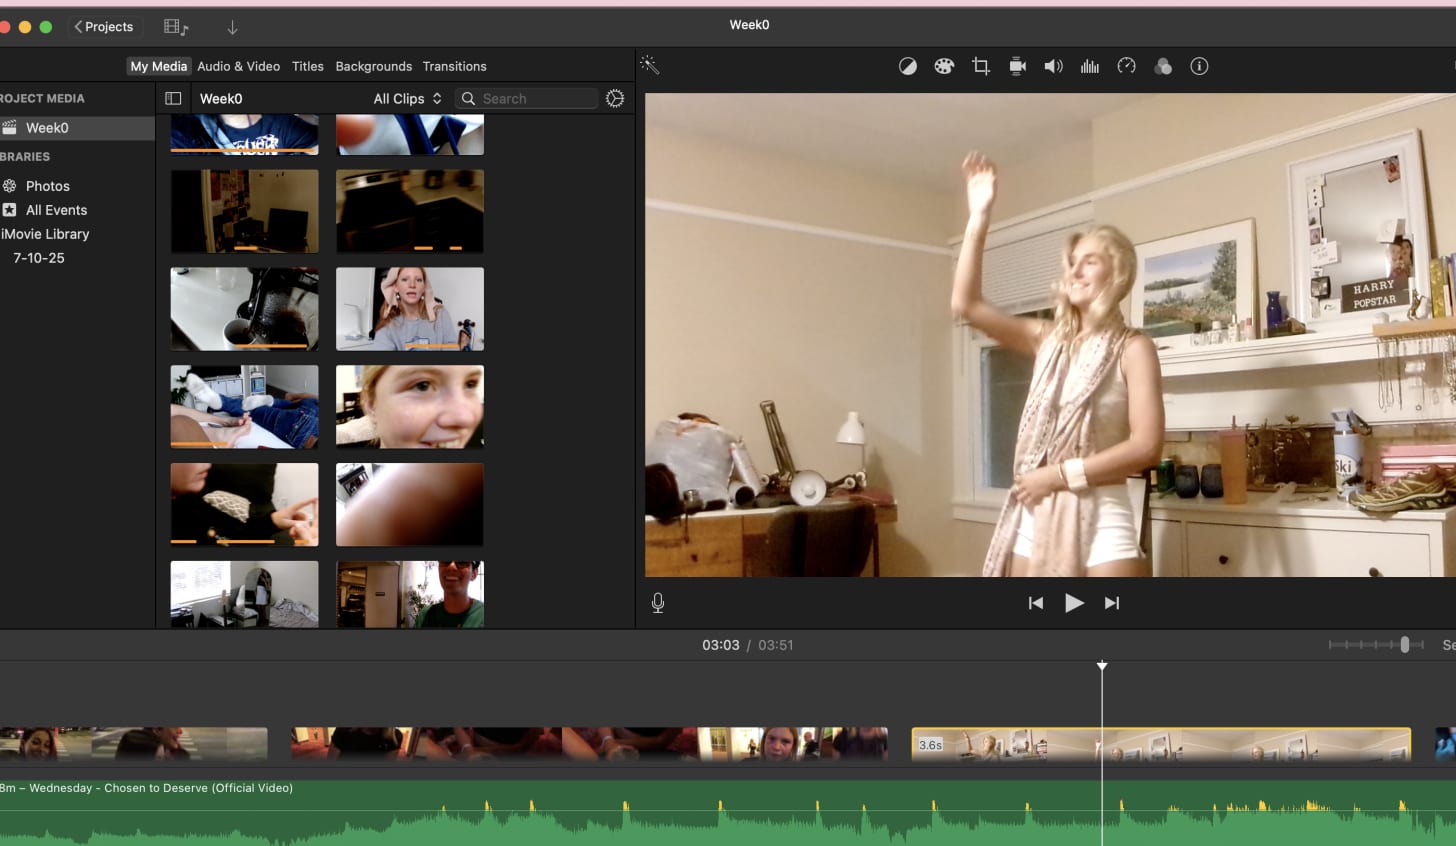Toggle the libraries sidebar list
1456x846 pixels.
tap(173, 98)
